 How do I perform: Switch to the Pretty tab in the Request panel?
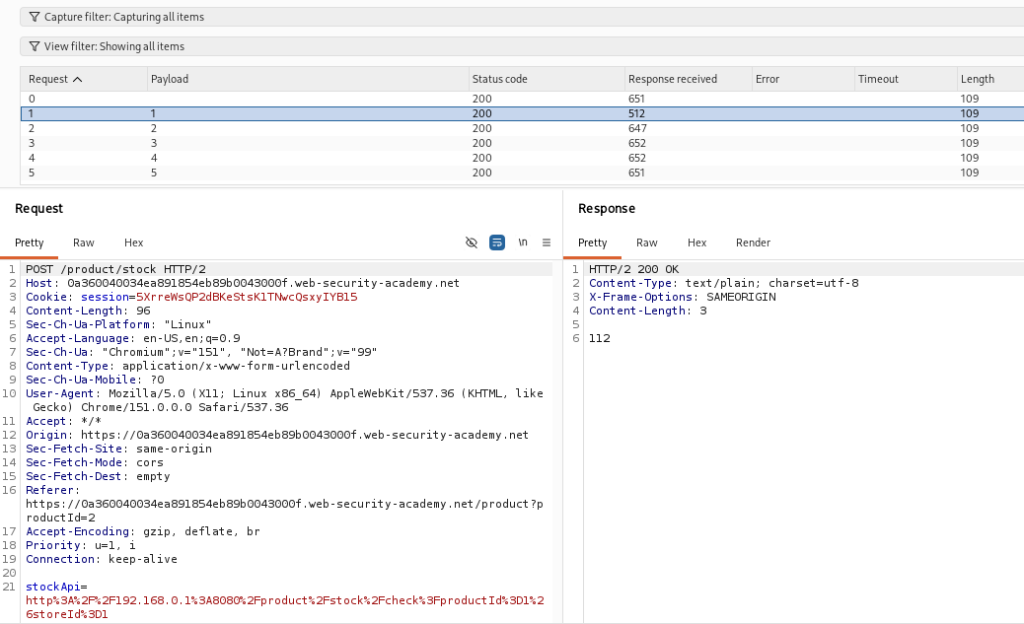click(29, 243)
